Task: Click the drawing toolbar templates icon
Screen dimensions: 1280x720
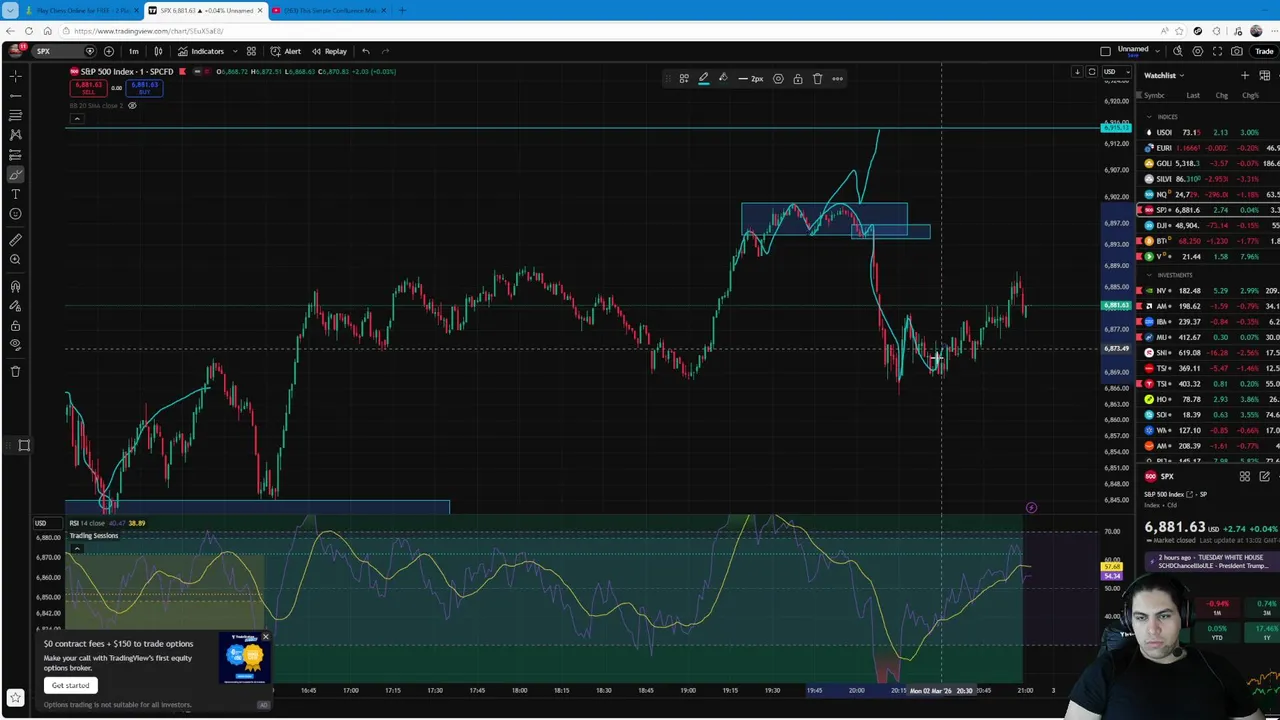Action: click(684, 78)
